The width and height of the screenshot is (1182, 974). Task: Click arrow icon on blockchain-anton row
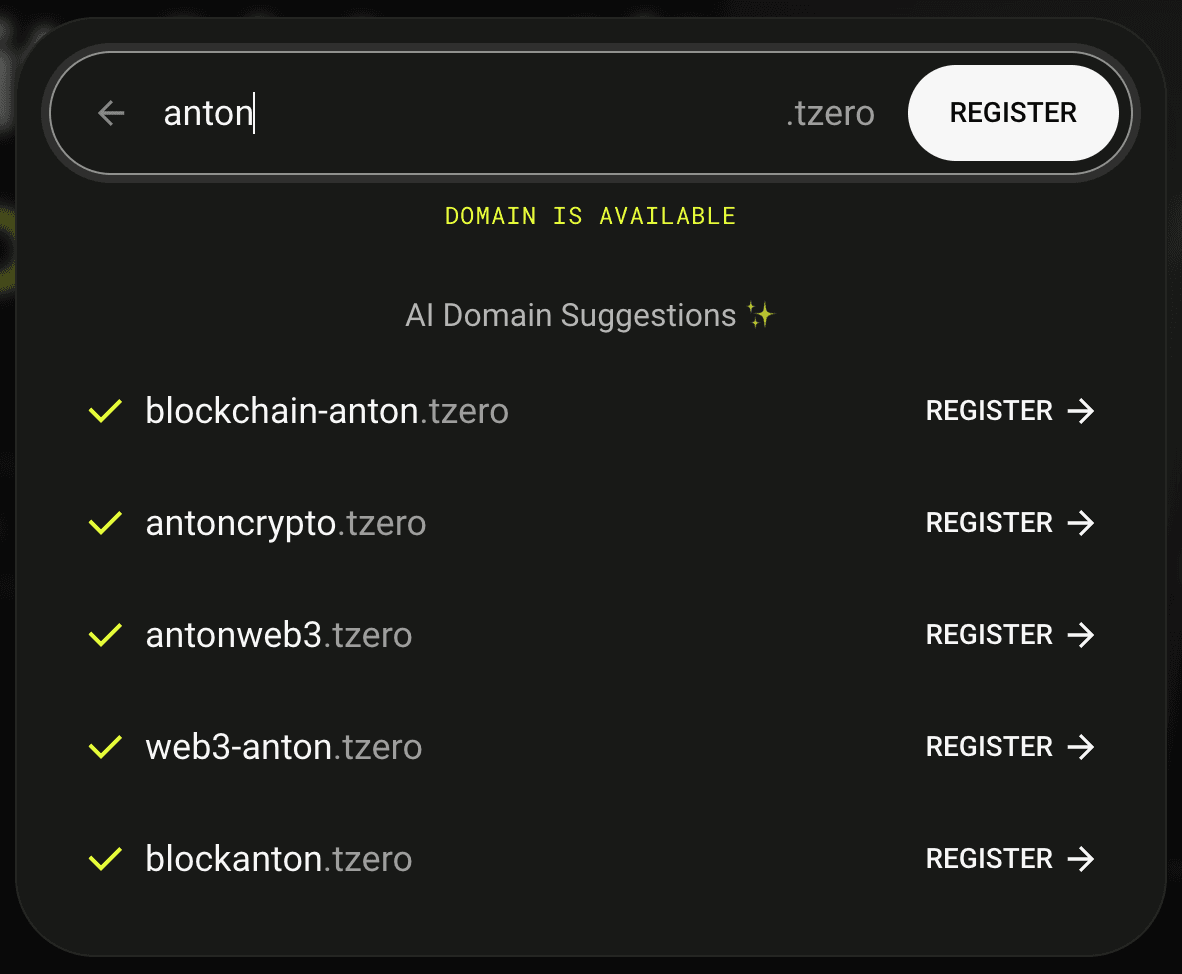[1081, 411]
